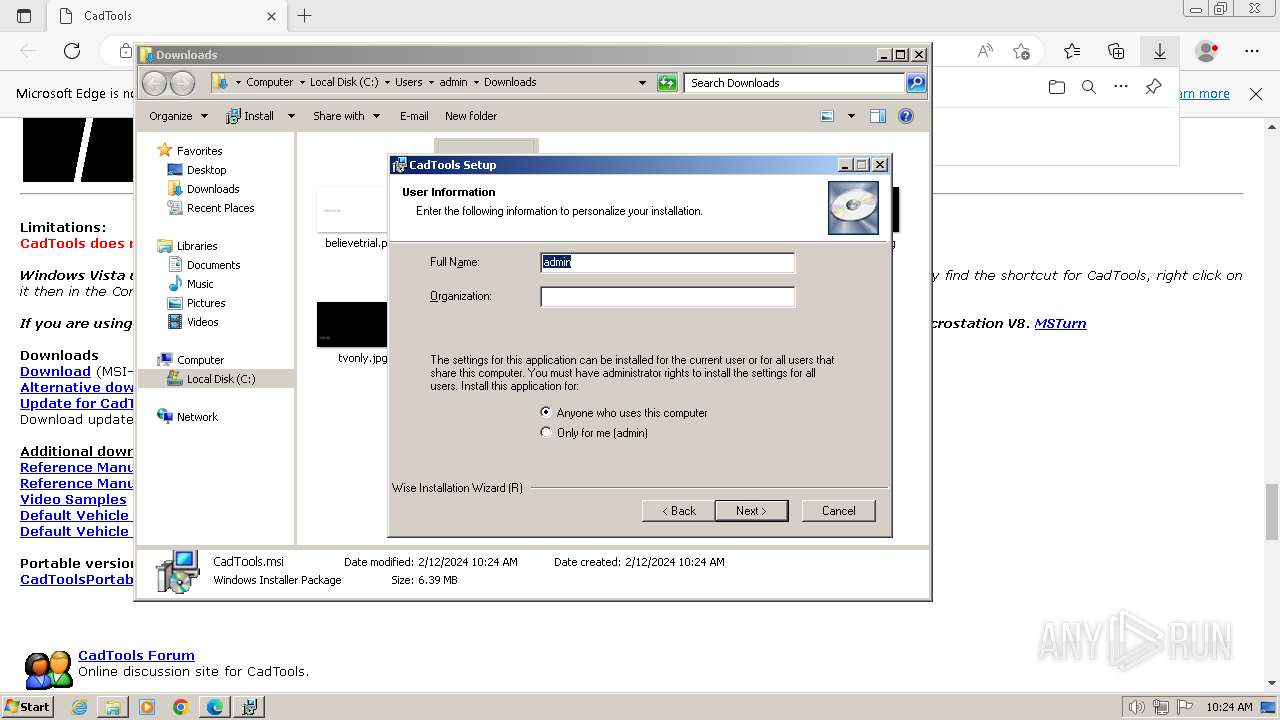Open Edge tab actions menu icon

tap(24, 16)
